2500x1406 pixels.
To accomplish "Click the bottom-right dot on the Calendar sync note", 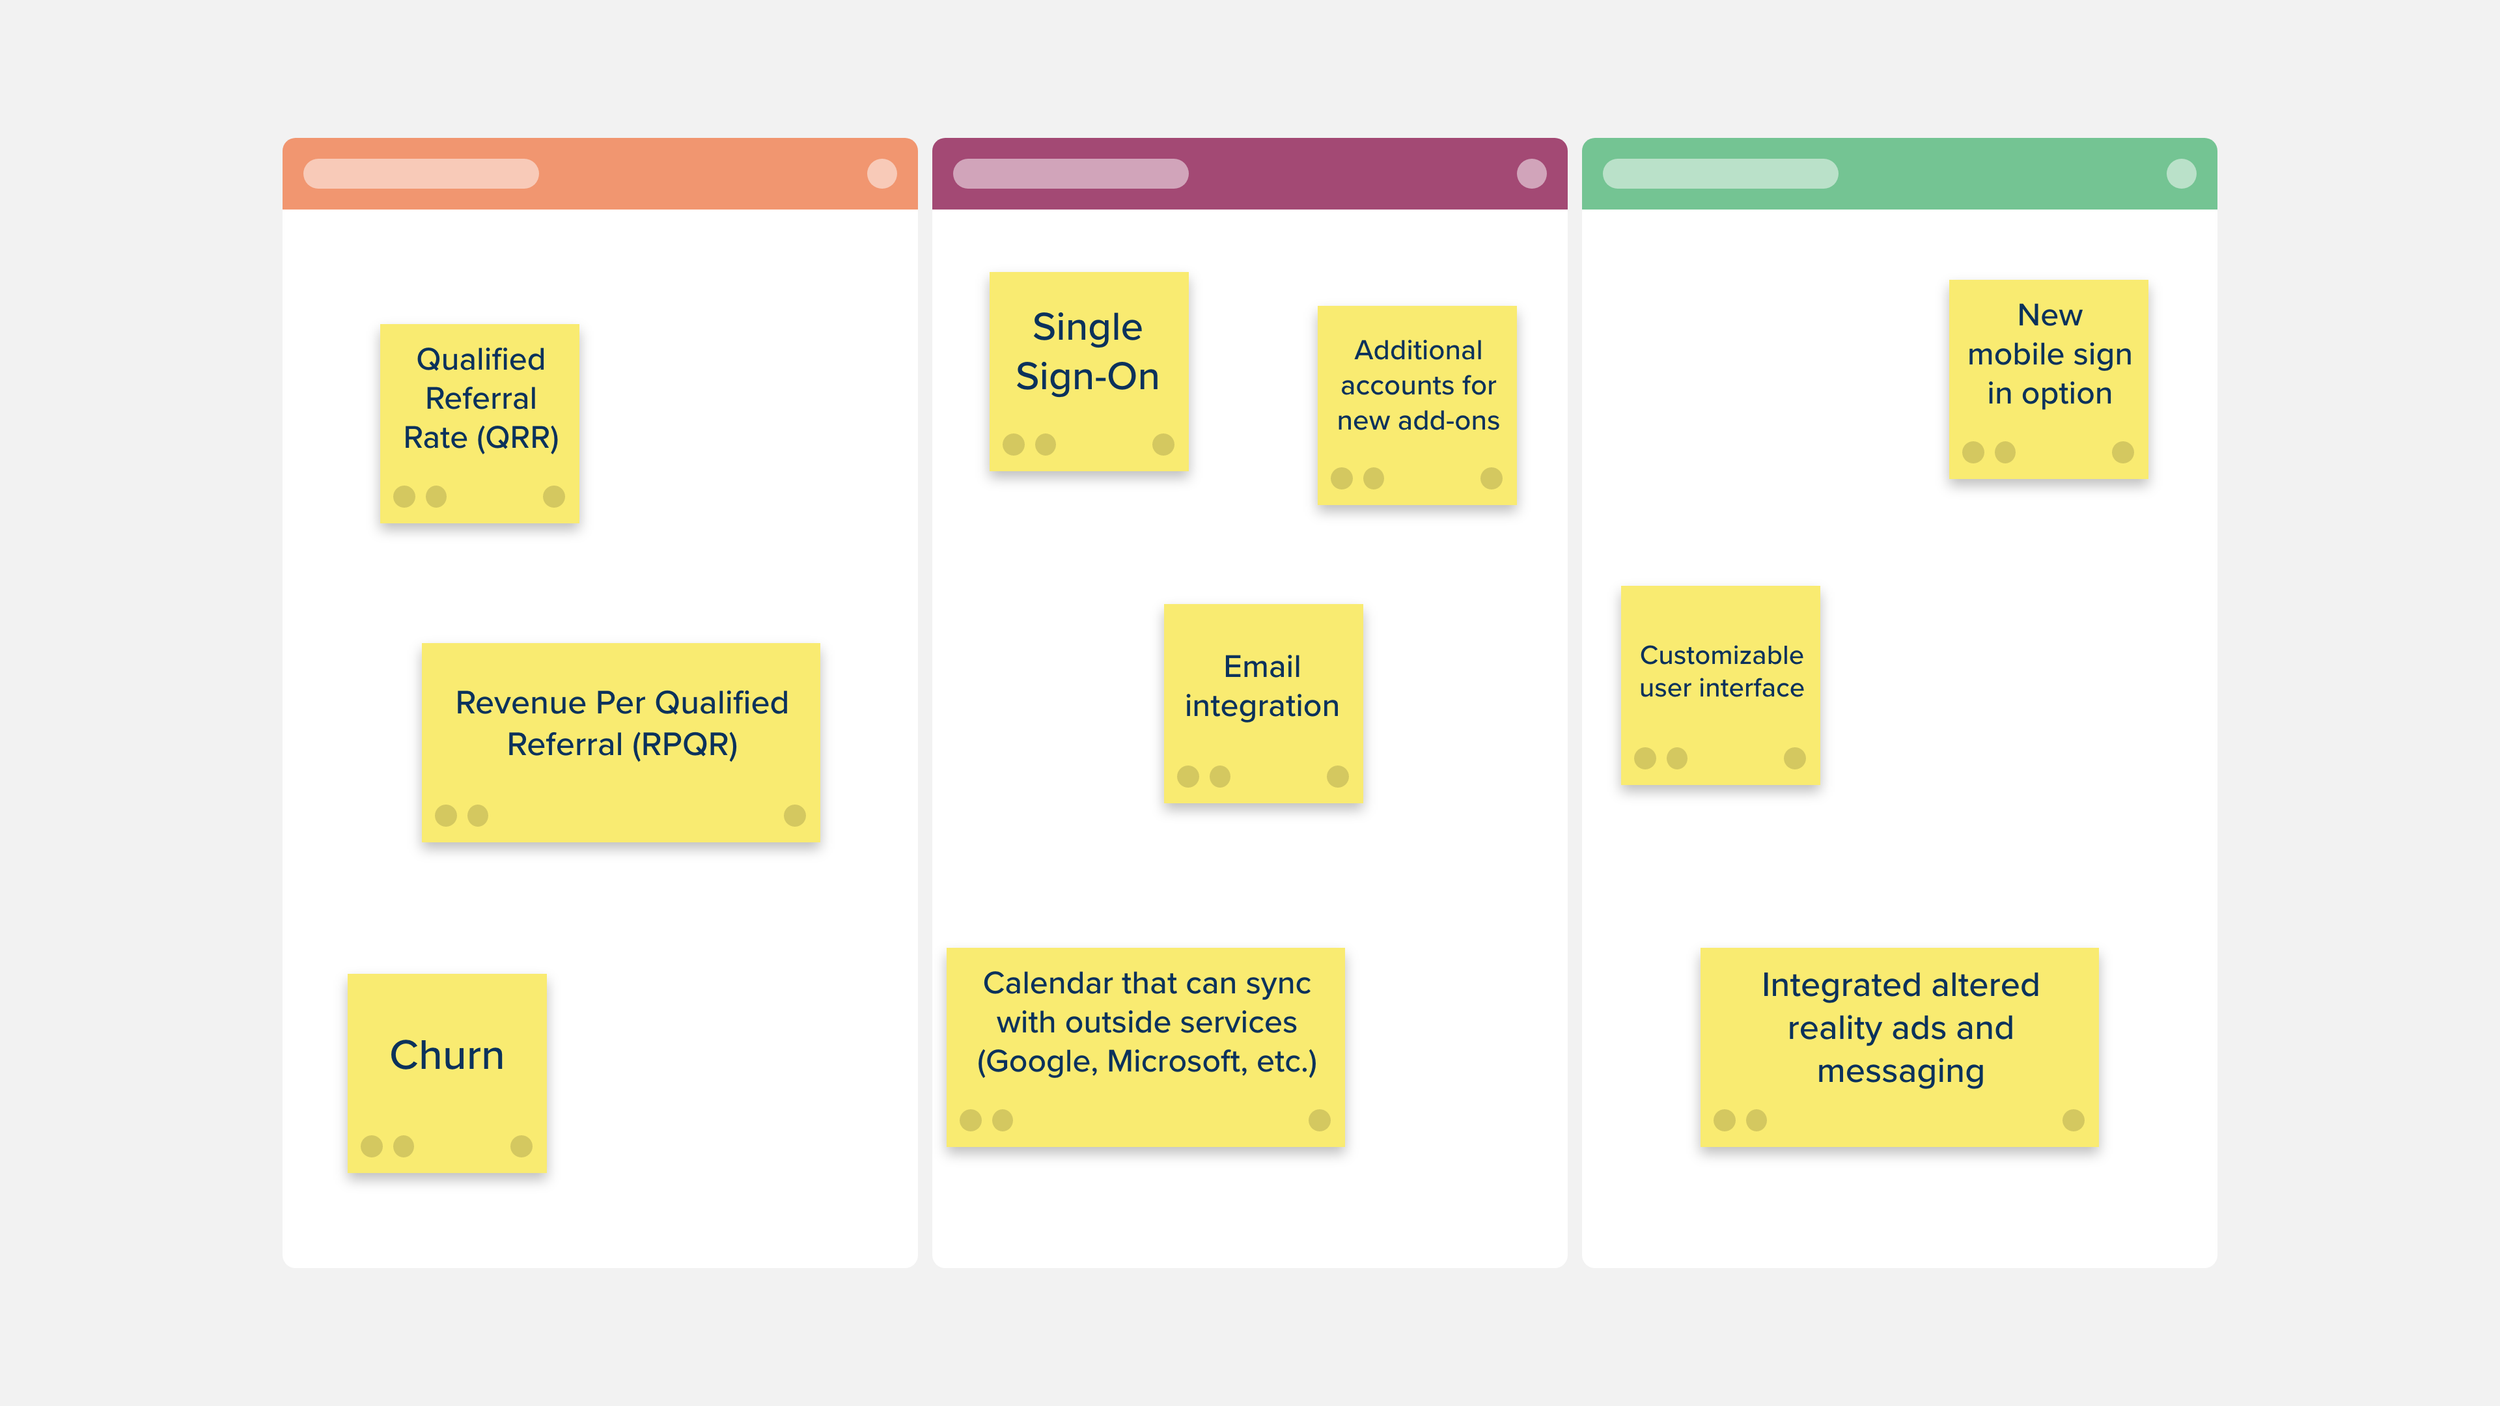I will coord(1319,1120).
